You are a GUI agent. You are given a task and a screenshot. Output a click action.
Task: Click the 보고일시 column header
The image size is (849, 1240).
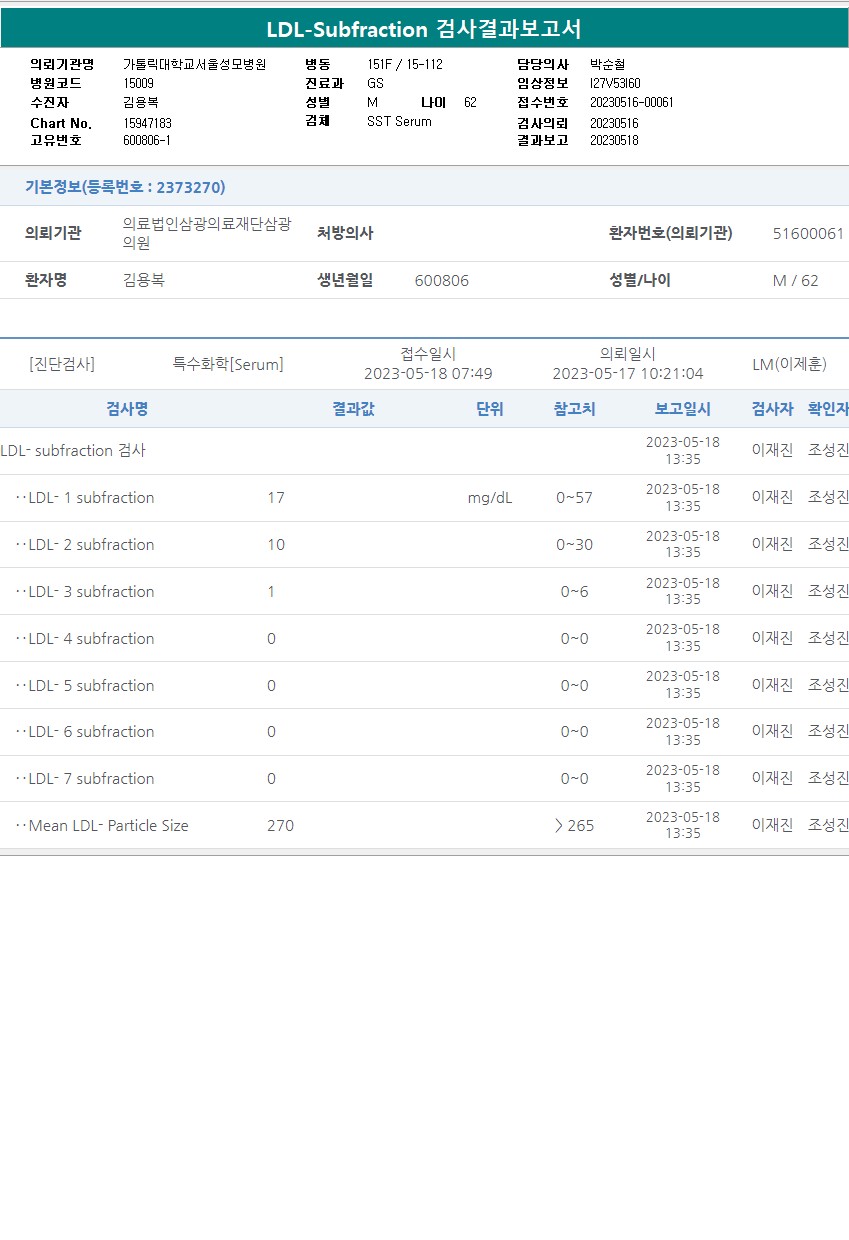point(682,409)
